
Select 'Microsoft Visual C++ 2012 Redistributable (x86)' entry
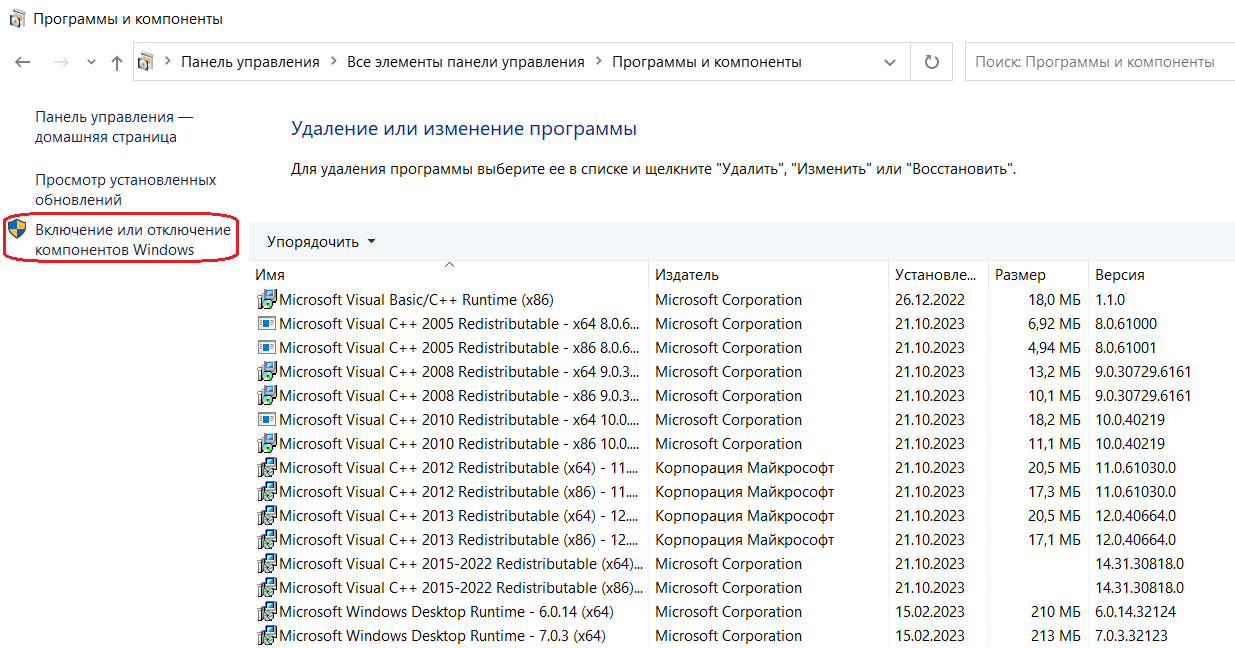[x=459, y=492]
